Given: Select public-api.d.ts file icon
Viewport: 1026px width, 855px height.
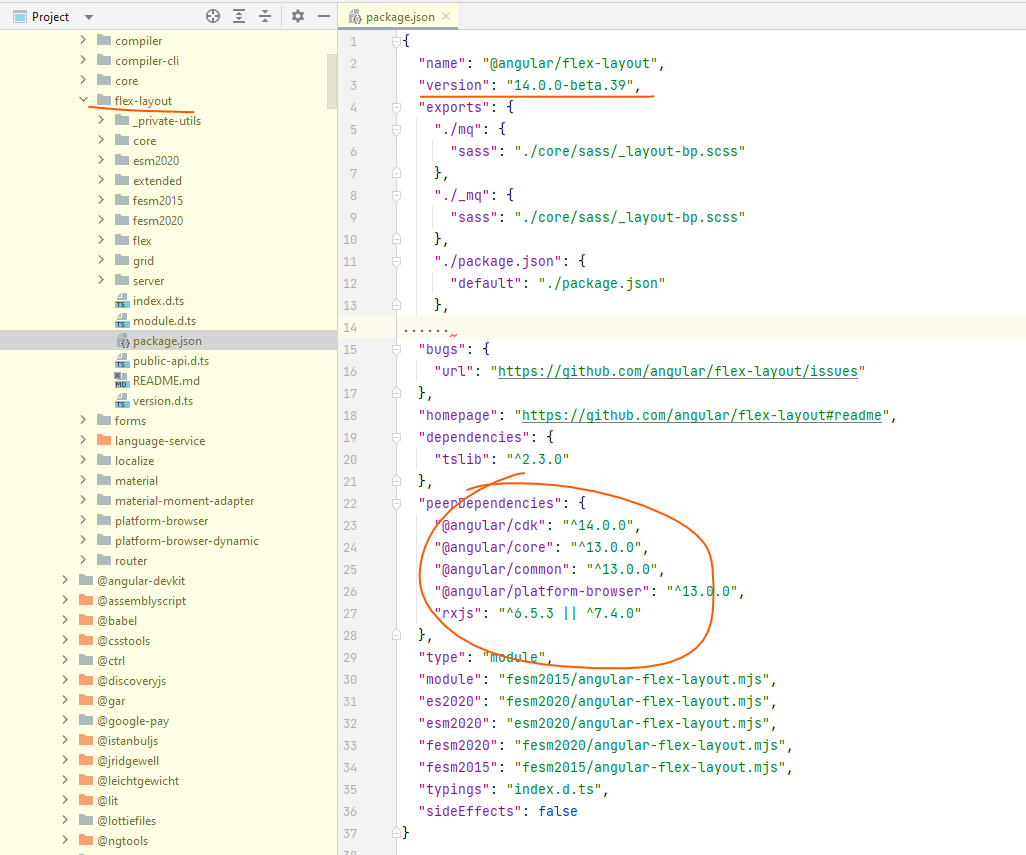Looking at the screenshot, I should [122, 360].
